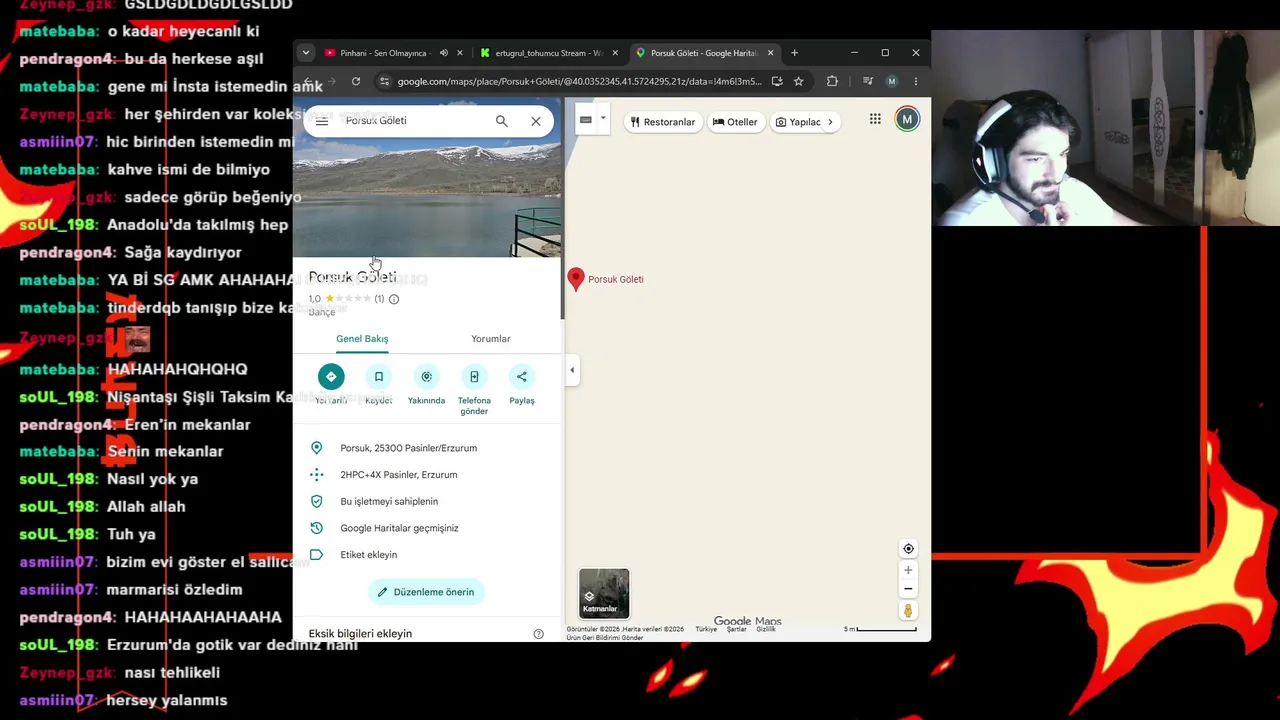The width and height of the screenshot is (1280, 720).
Task: Open Chrome three-dot menu
Action: 915,82
